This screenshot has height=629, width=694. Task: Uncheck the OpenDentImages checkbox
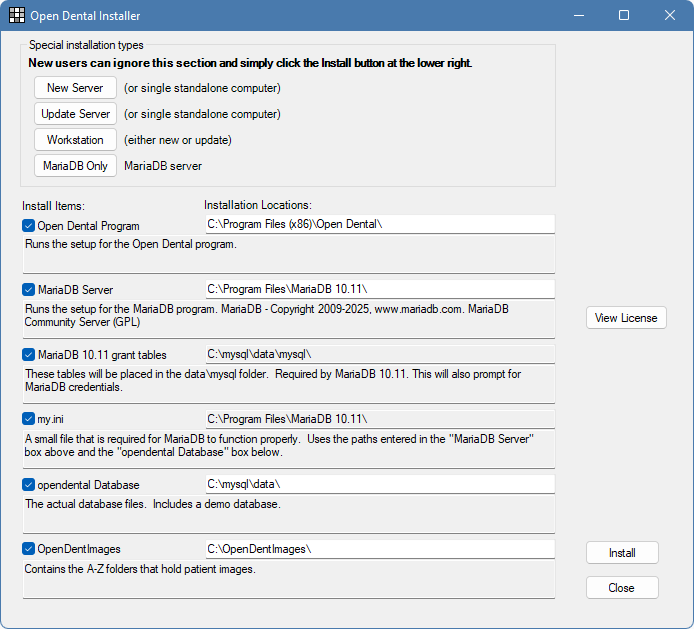click(x=28, y=549)
